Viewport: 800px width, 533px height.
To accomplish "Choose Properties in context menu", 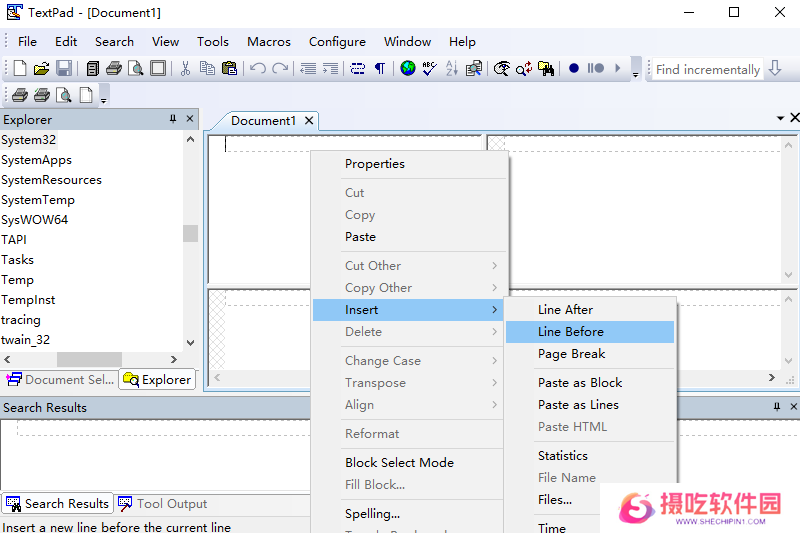I will click(409, 164).
